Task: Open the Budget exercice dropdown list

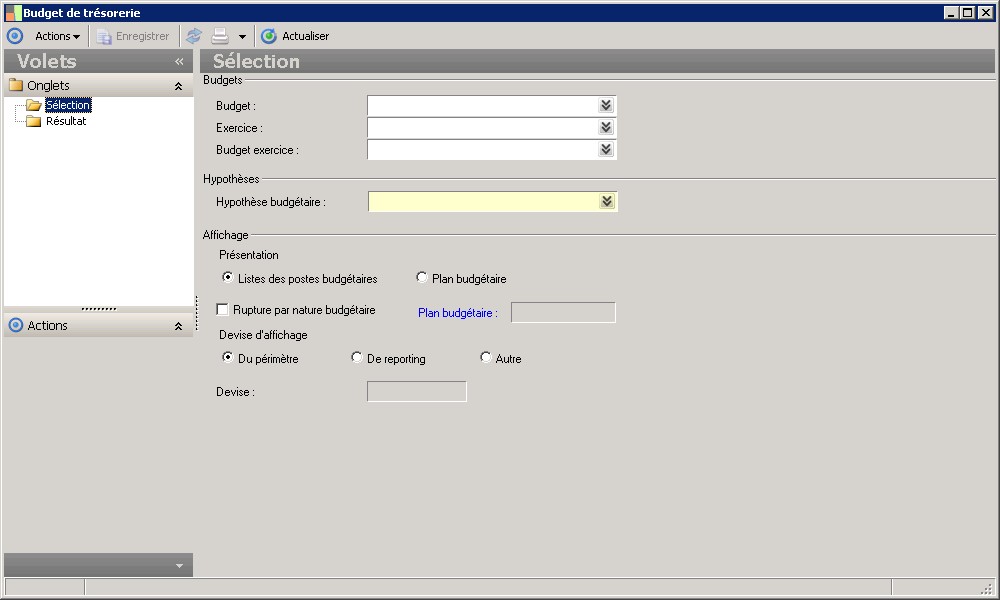Action: click(606, 149)
